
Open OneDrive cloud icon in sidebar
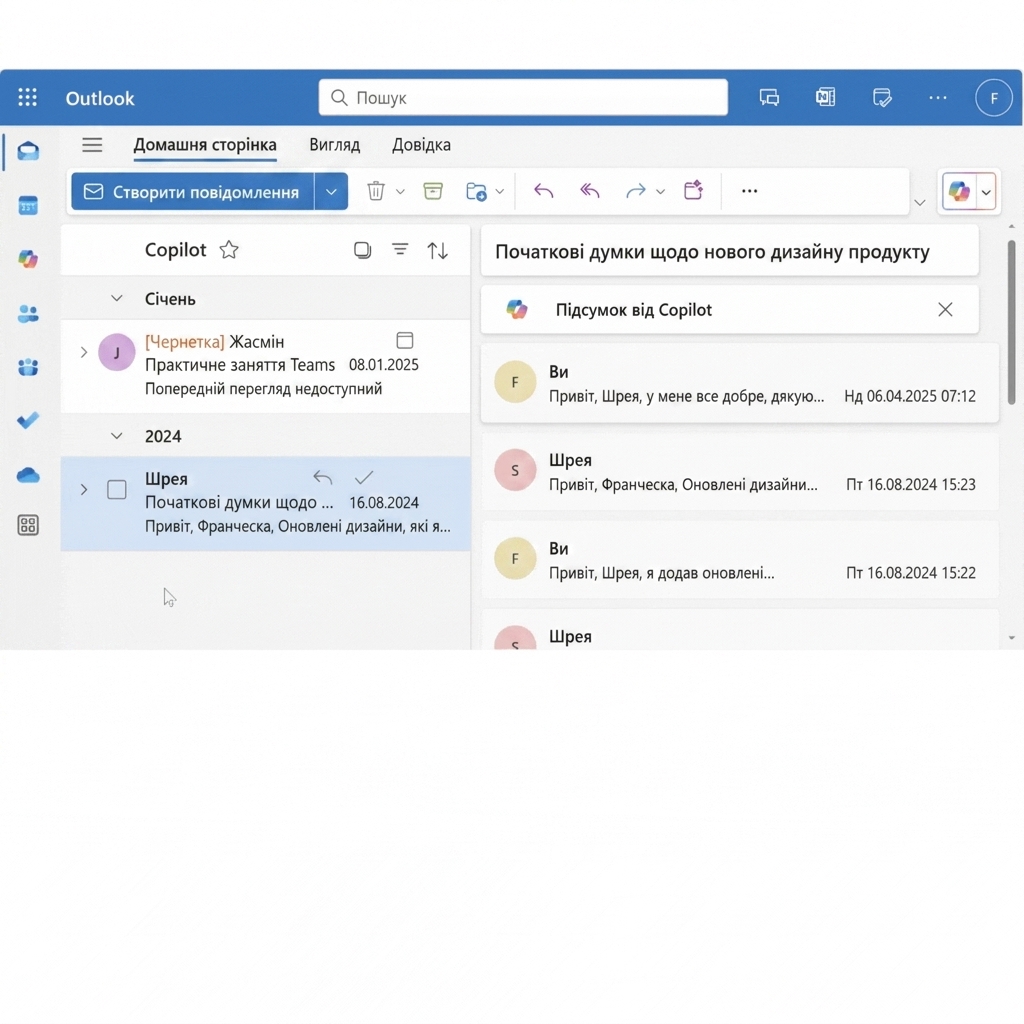click(x=28, y=475)
